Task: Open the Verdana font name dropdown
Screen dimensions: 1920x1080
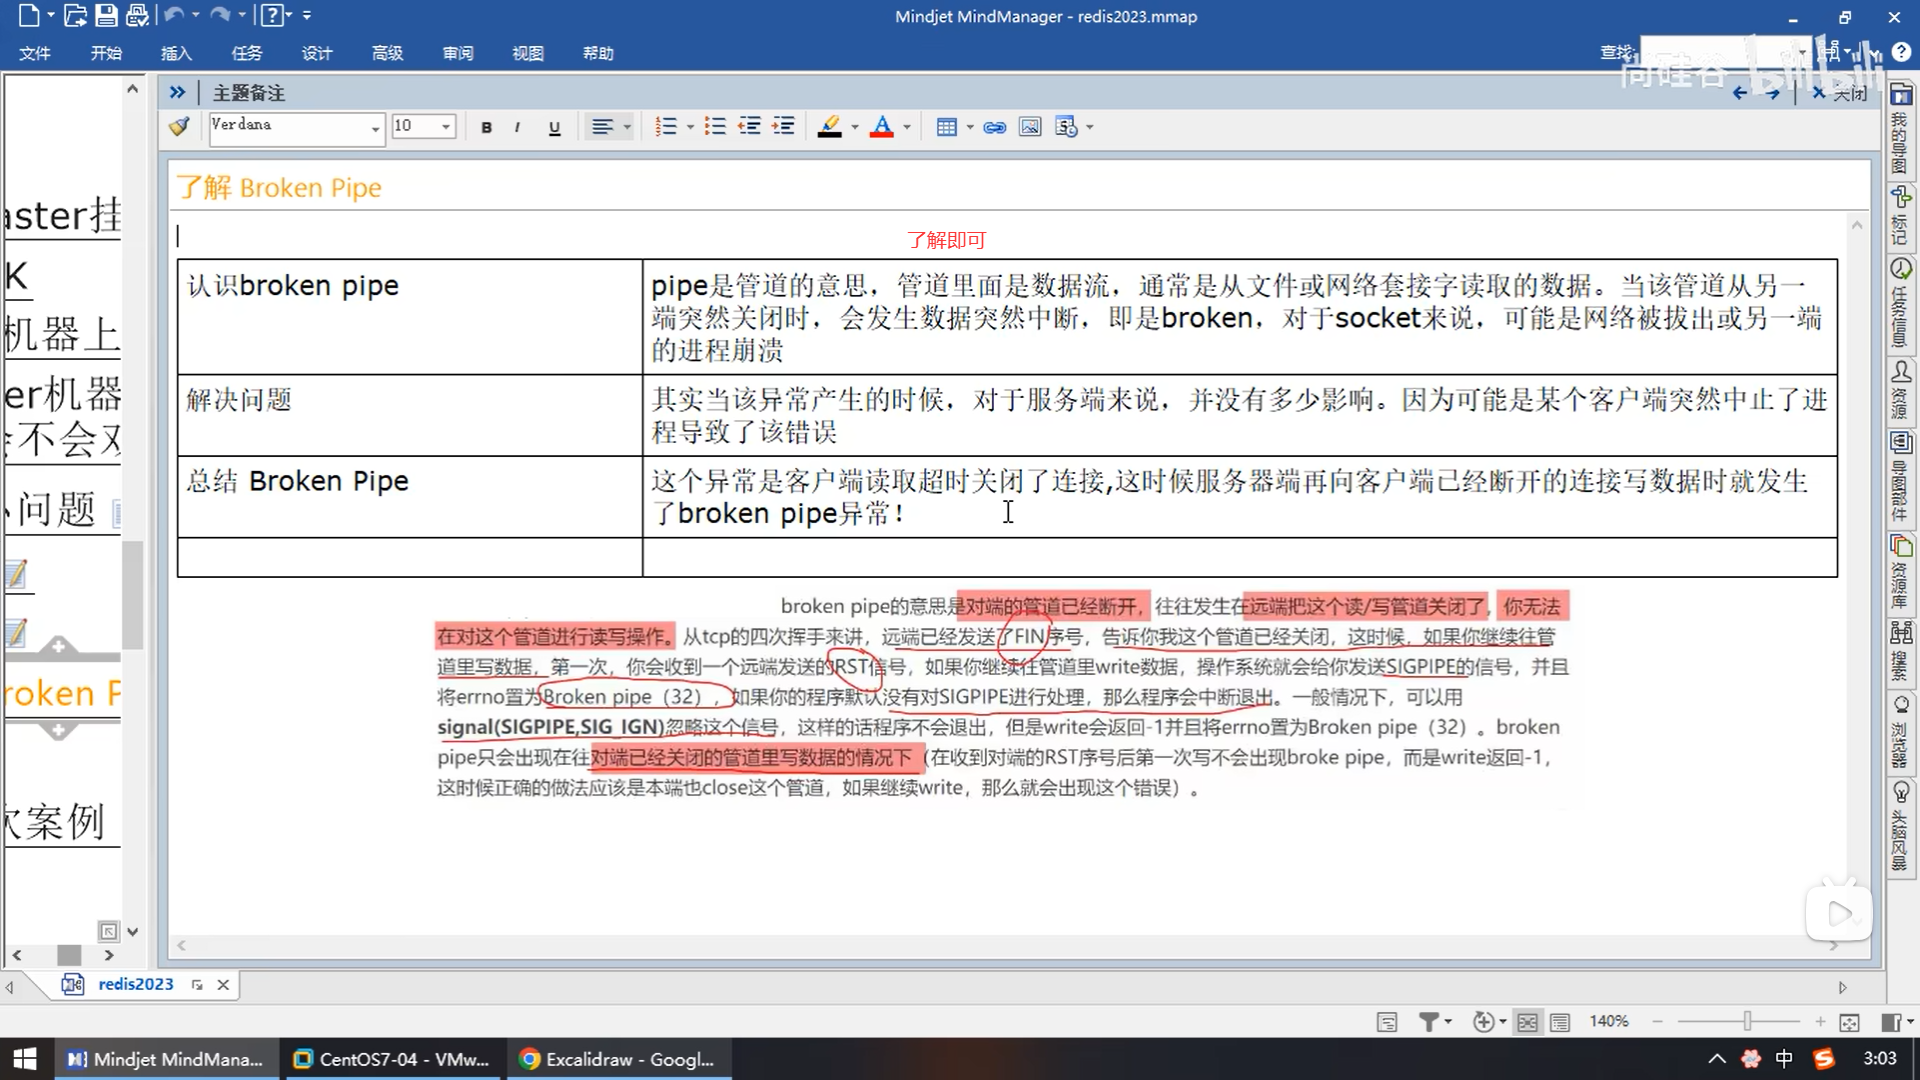Action: click(375, 128)
